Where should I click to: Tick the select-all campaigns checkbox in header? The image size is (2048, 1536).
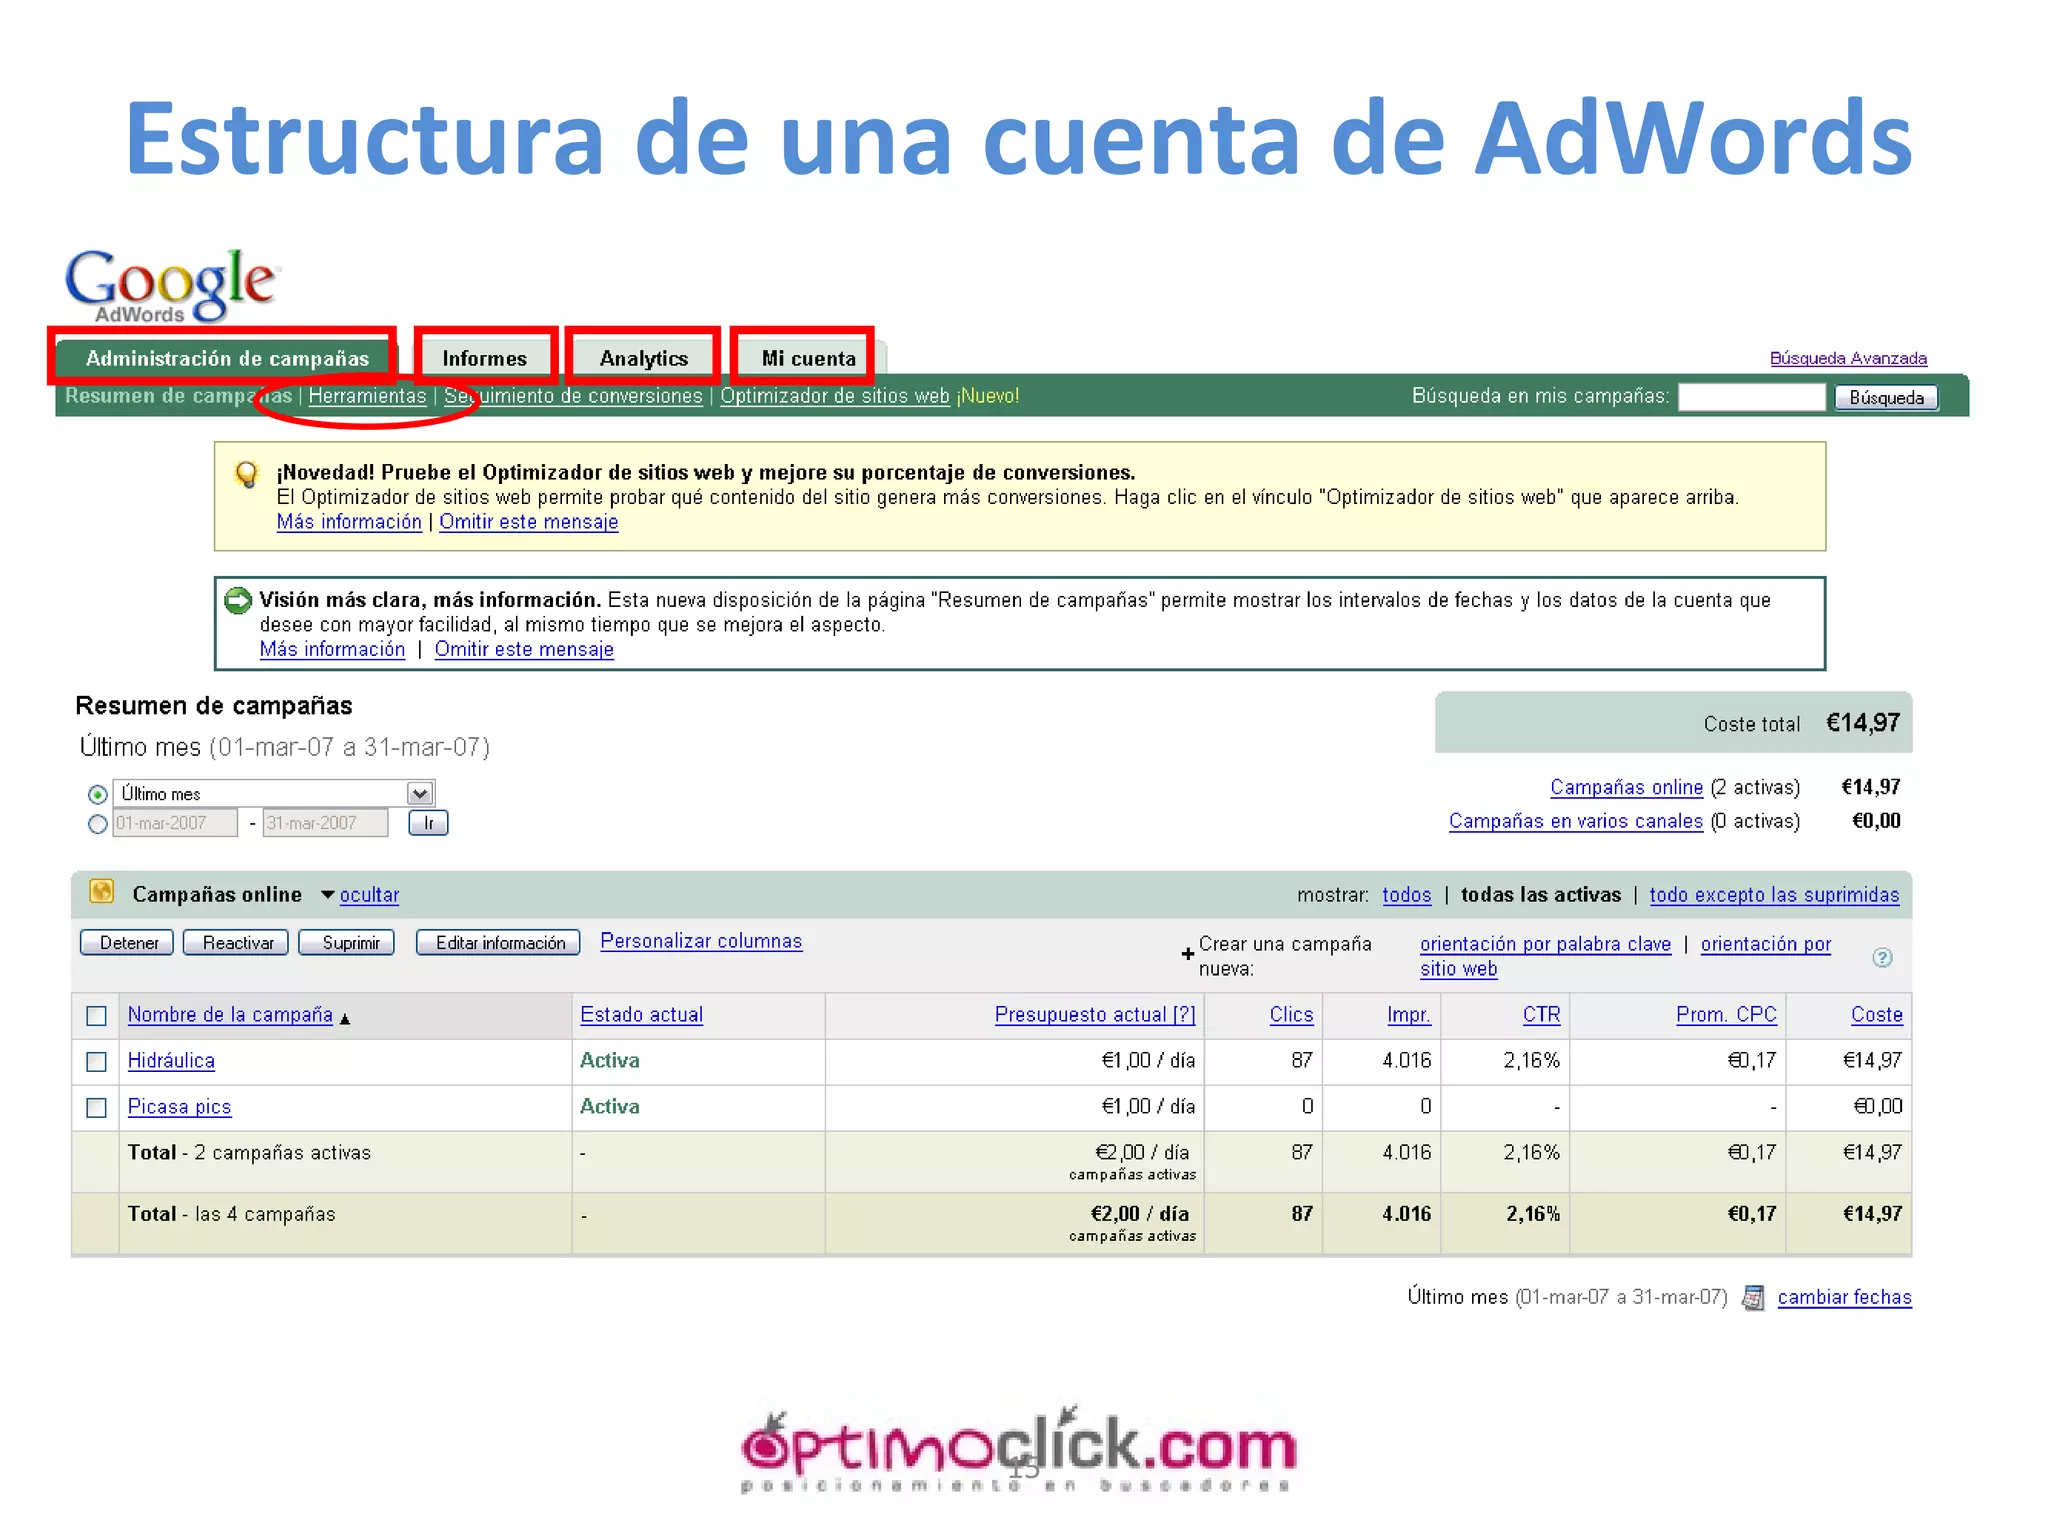tap(96, 1016)
